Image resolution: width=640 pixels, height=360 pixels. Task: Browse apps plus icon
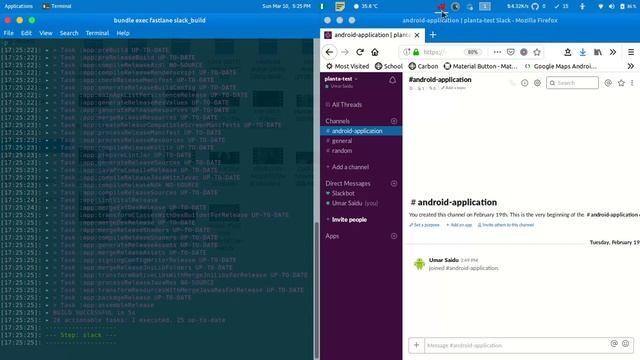click(x=394, y=236)
